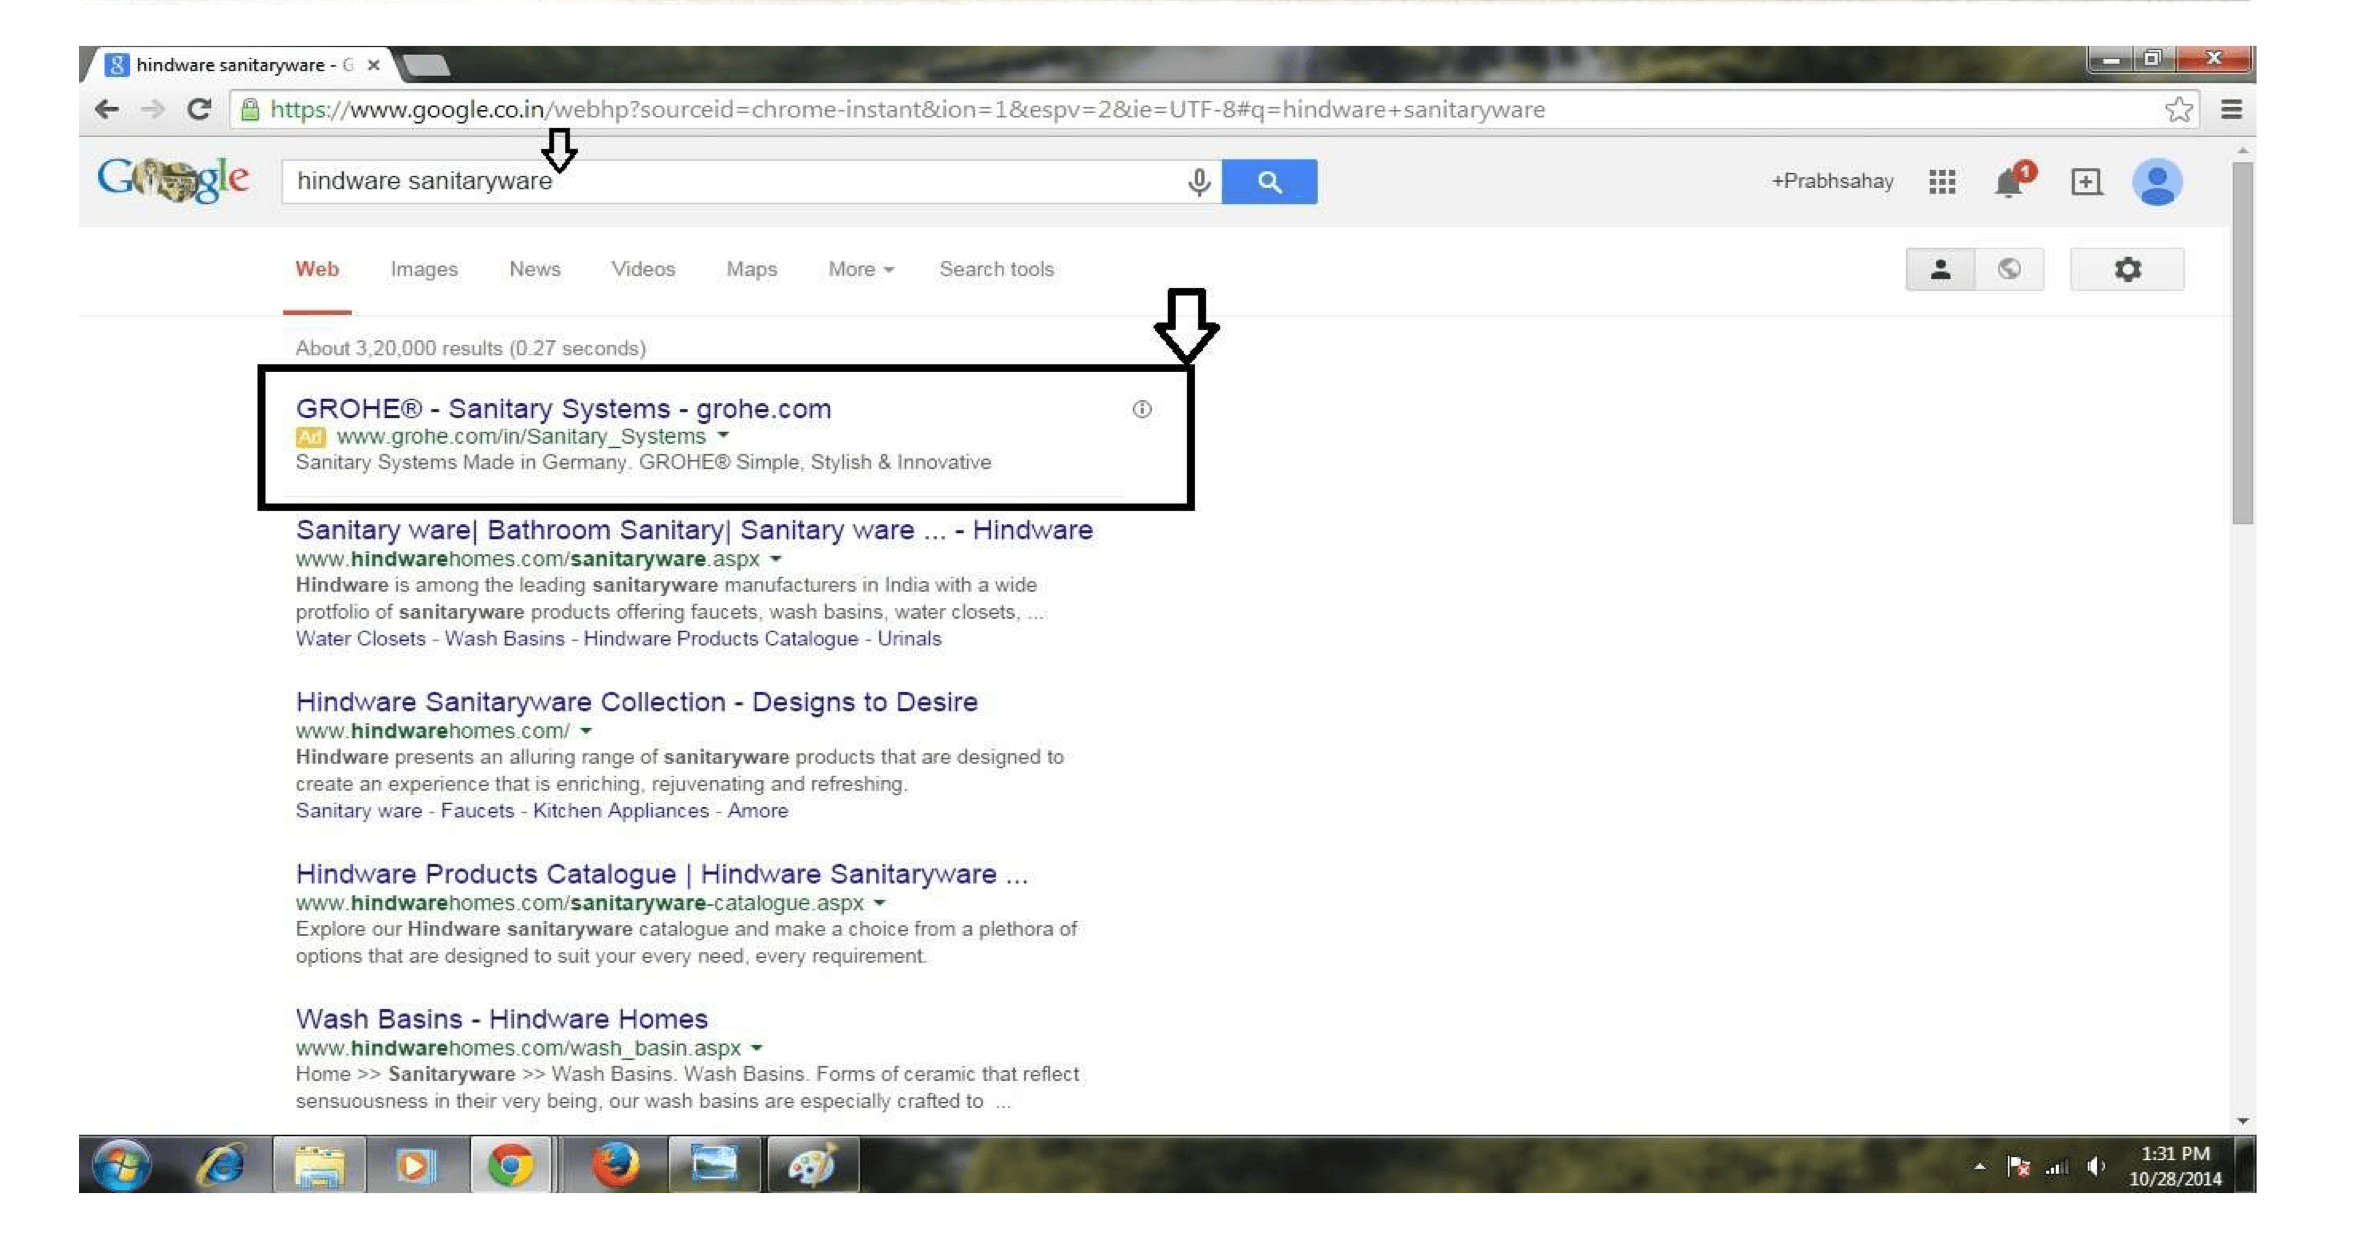Switch to Maps results
2358x1236 pixels.
(752, 269)
